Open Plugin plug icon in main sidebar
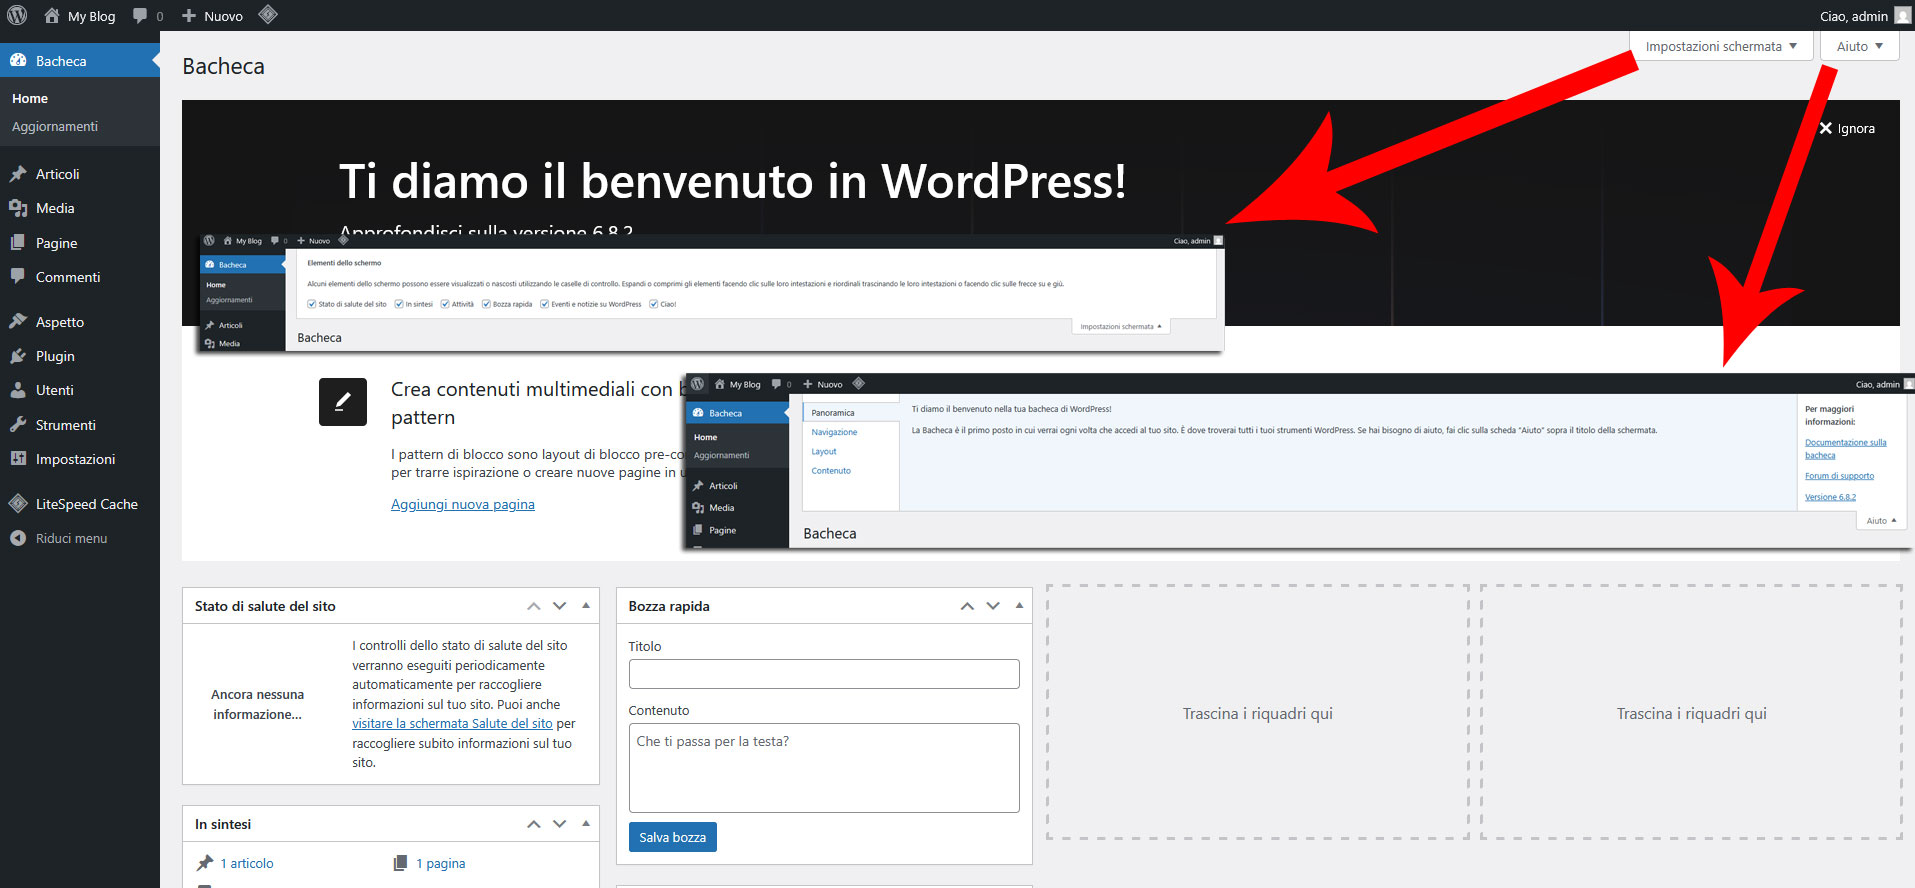The width and height of the screenshot is (1915, 888). click(18, 356)
